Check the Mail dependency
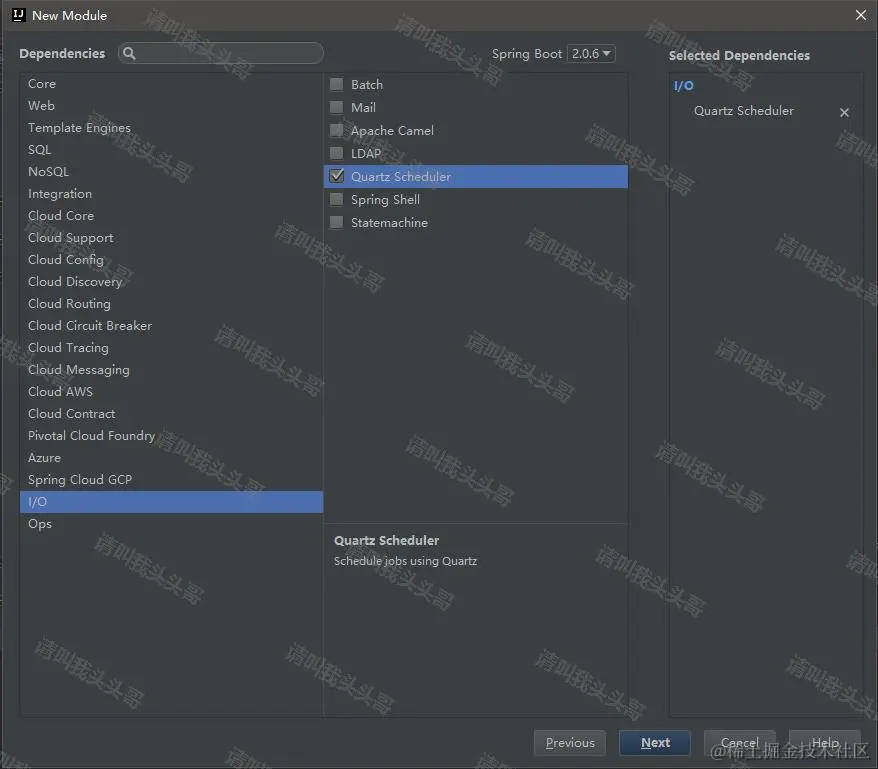 tap(337, 107)
